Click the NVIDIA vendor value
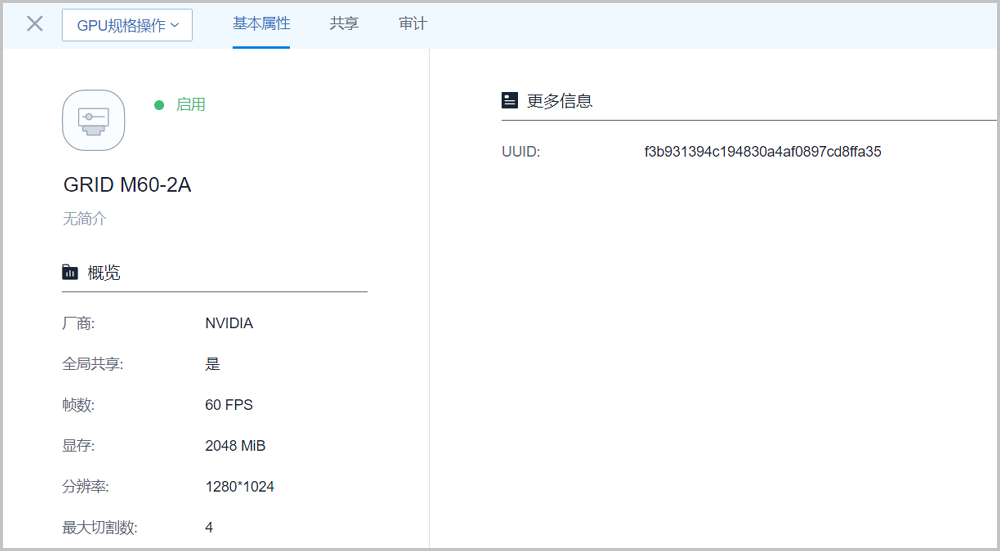Image resolution: width=1000 pixels, height=551 pixels. point(229,323)
